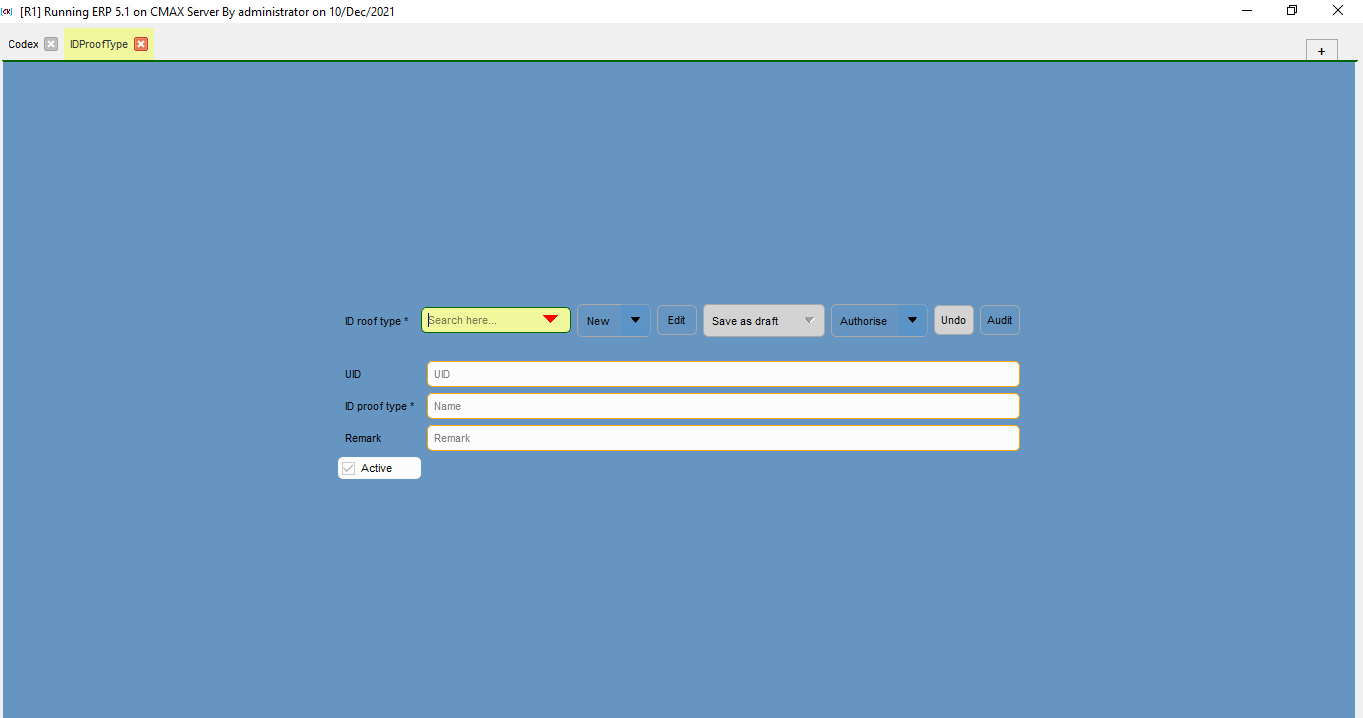Expand the New button's dropdown arrow
This screenshot has height=718, width=1363.
point(635,321)
